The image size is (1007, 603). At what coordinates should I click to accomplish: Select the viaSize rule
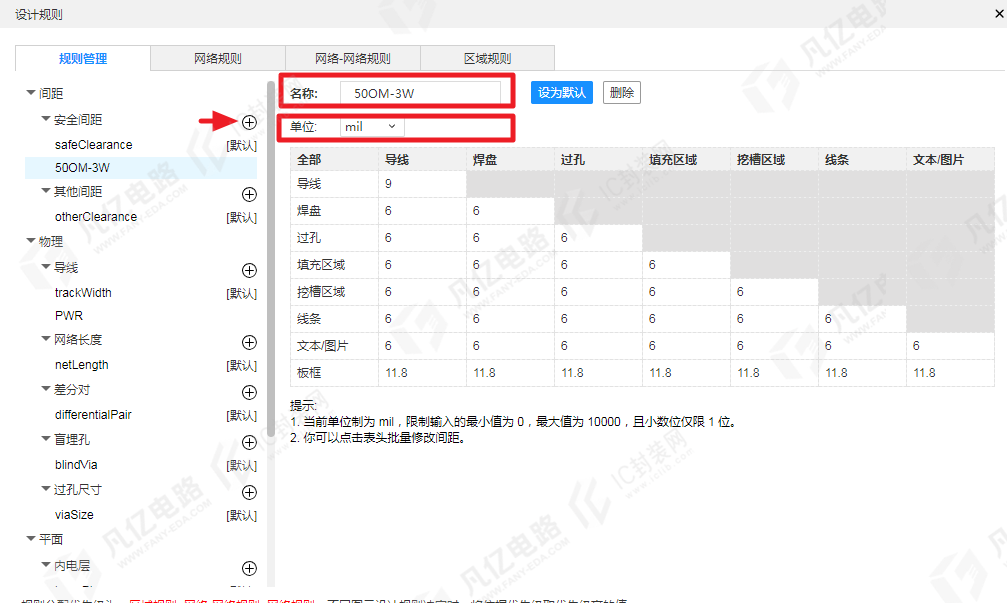pyautogui.click(x=74, y=514)
